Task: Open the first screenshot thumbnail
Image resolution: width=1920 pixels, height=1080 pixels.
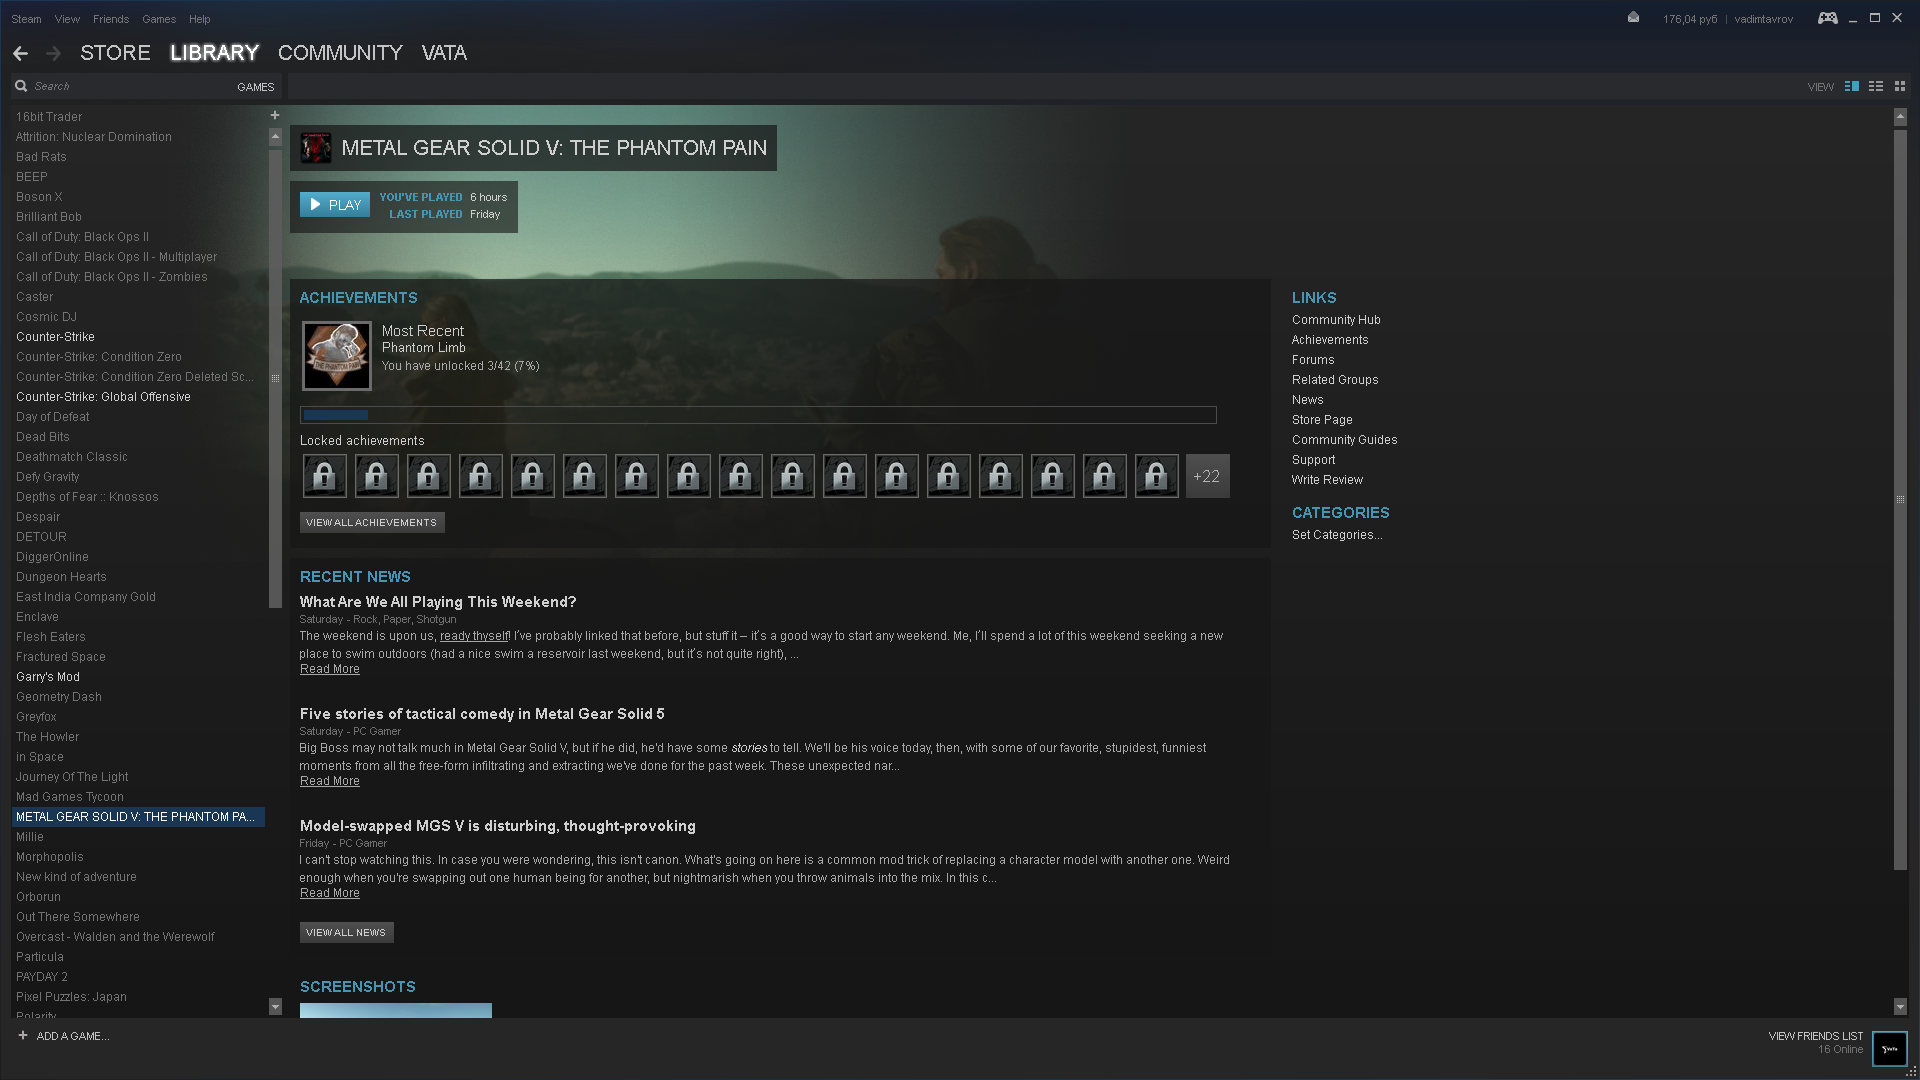Action: tap(396, 1010)
